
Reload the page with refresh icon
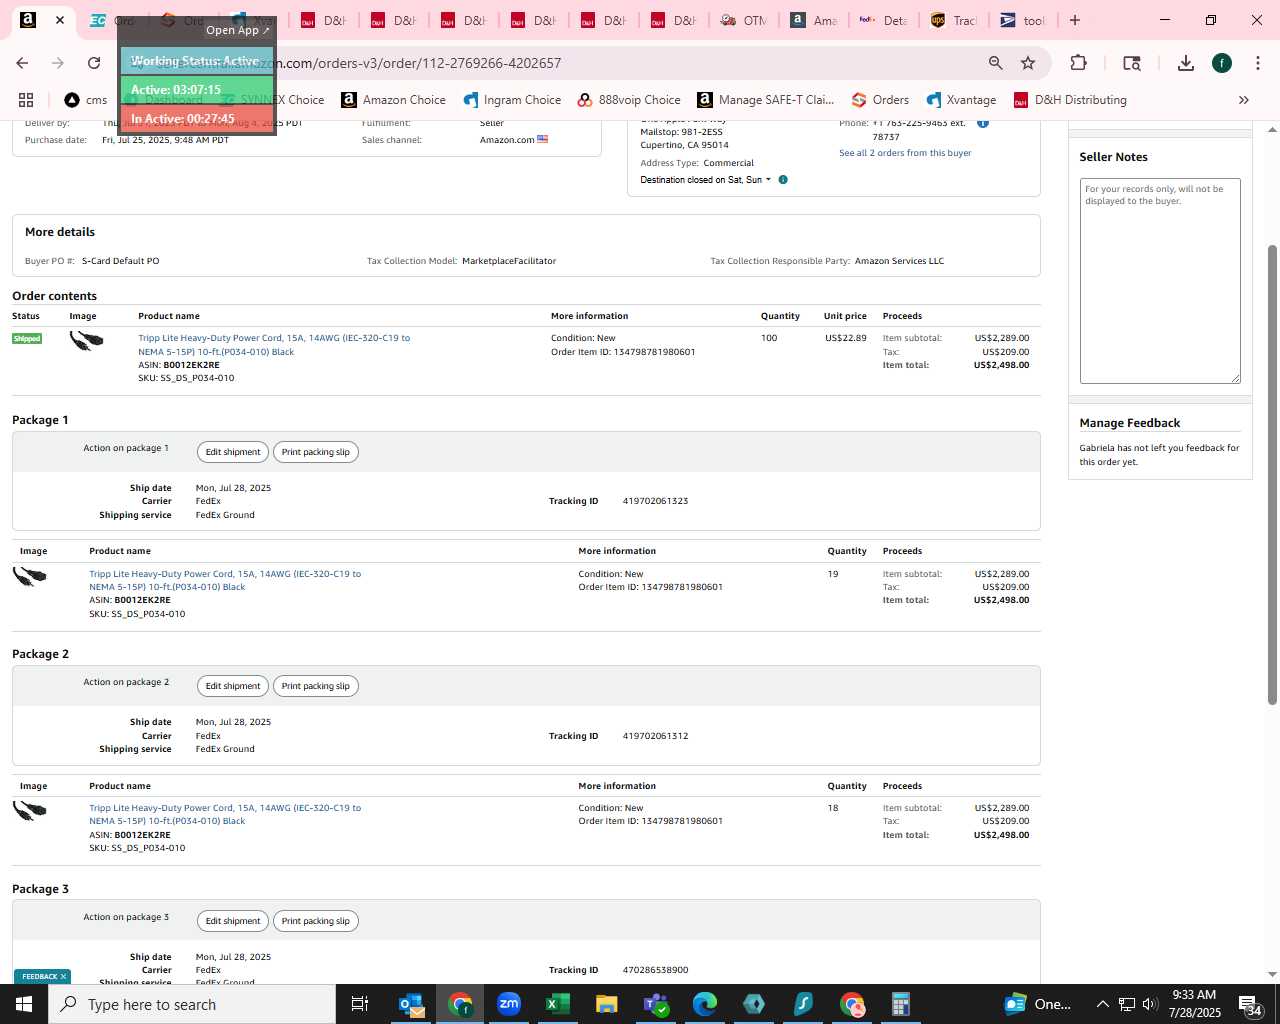94,63
